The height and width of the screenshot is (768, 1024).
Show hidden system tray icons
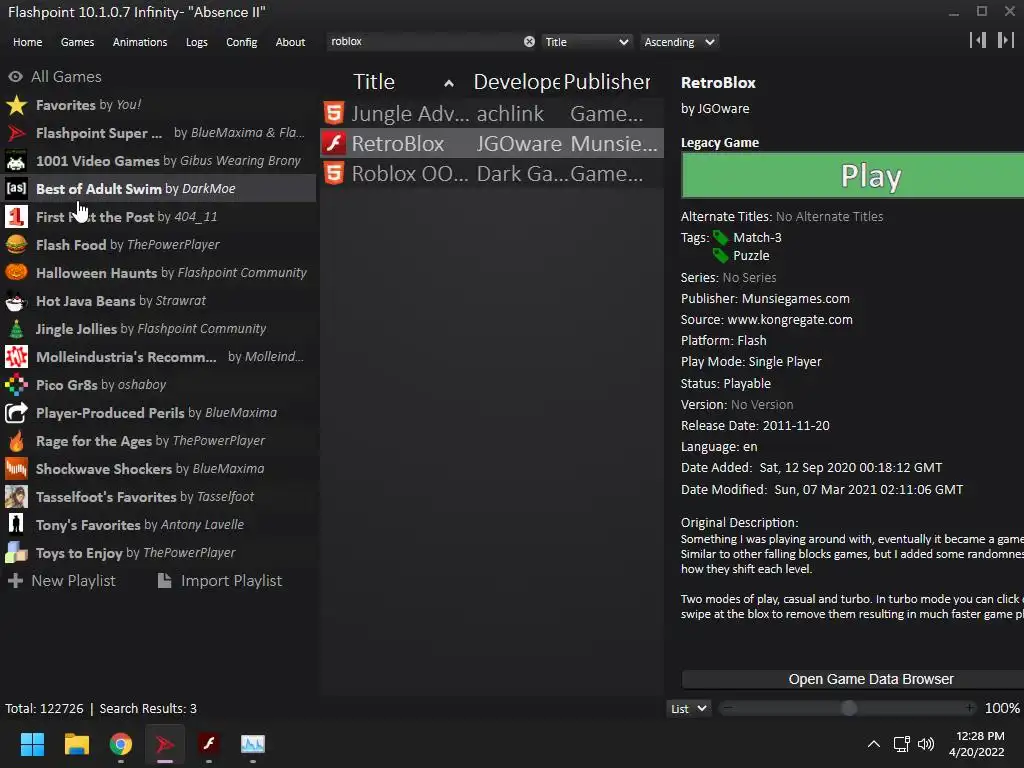(873, 744)
